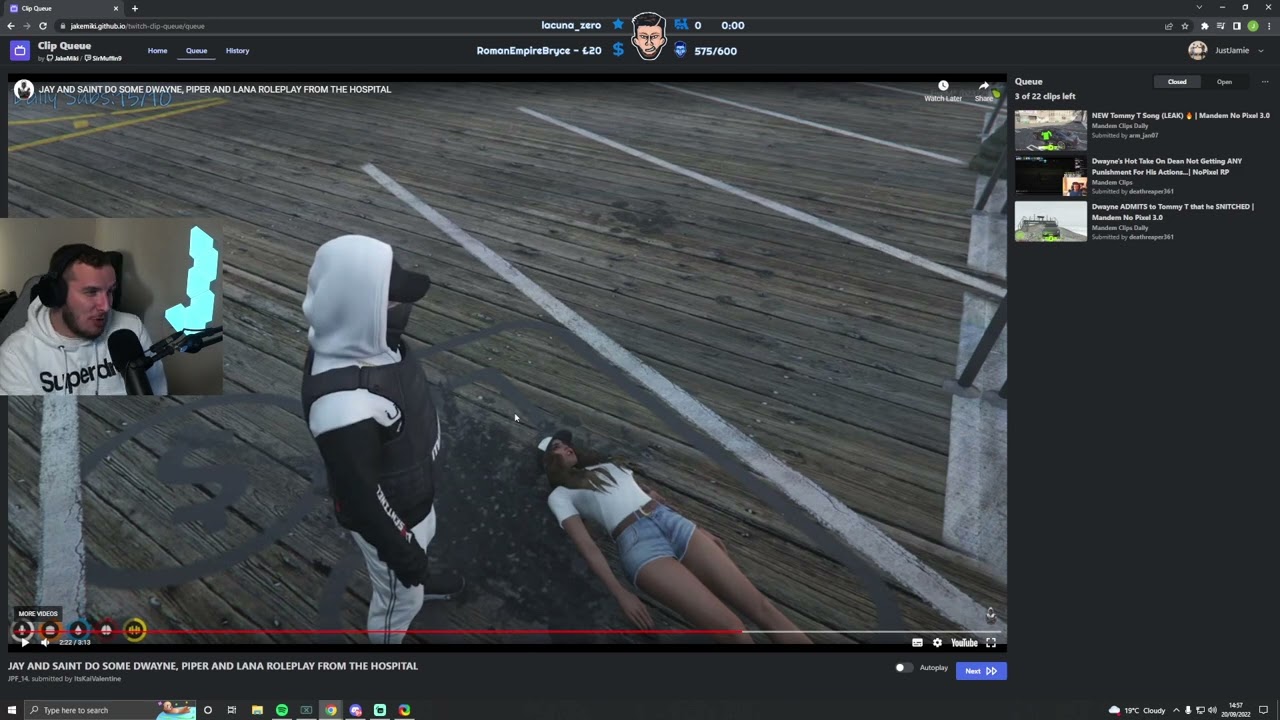Click the taskbar search box
The image size is (1280, 720).
[x=110, y=710]
